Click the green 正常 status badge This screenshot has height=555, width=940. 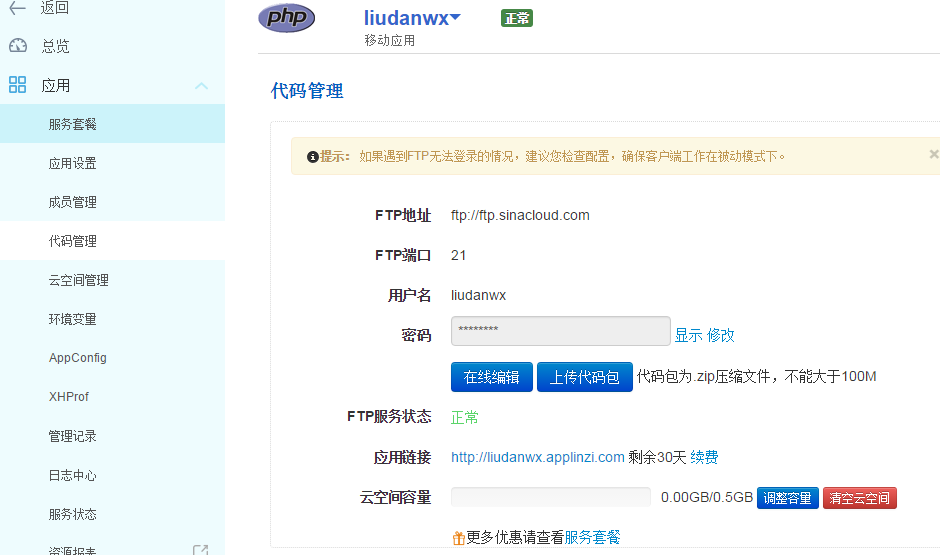[x=517, y=19]
